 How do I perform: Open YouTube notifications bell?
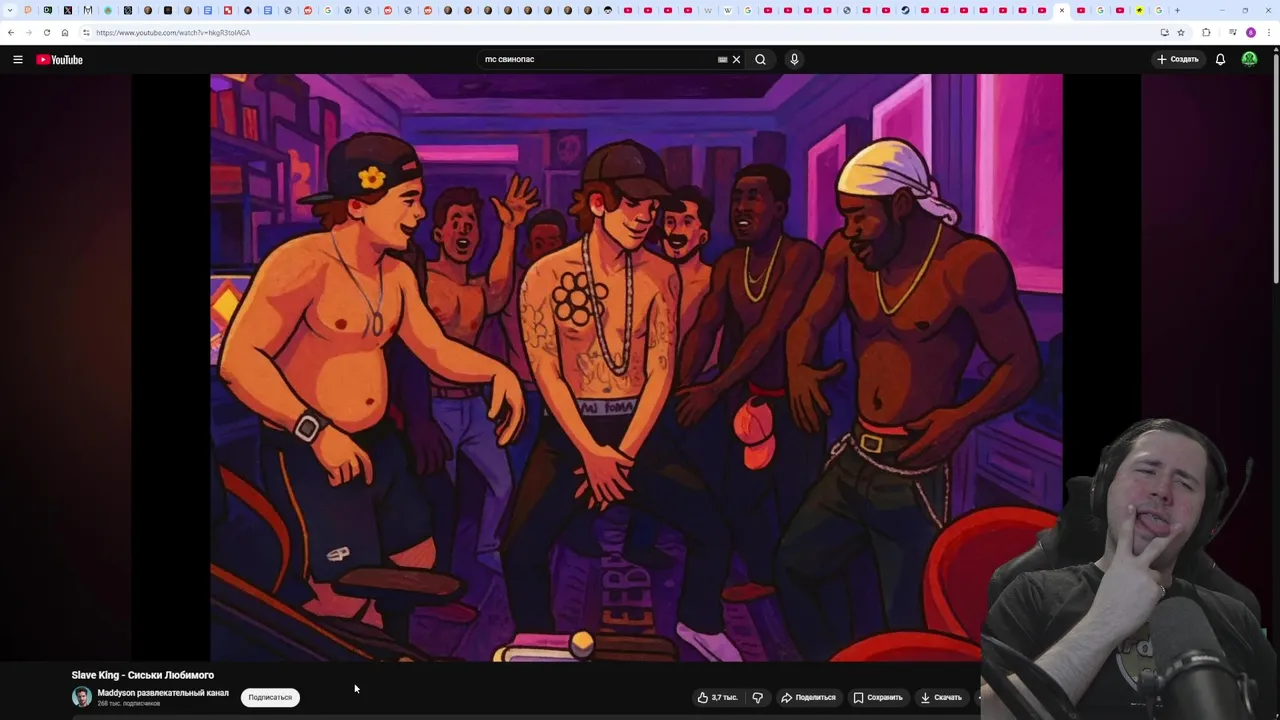(1220, 59)
